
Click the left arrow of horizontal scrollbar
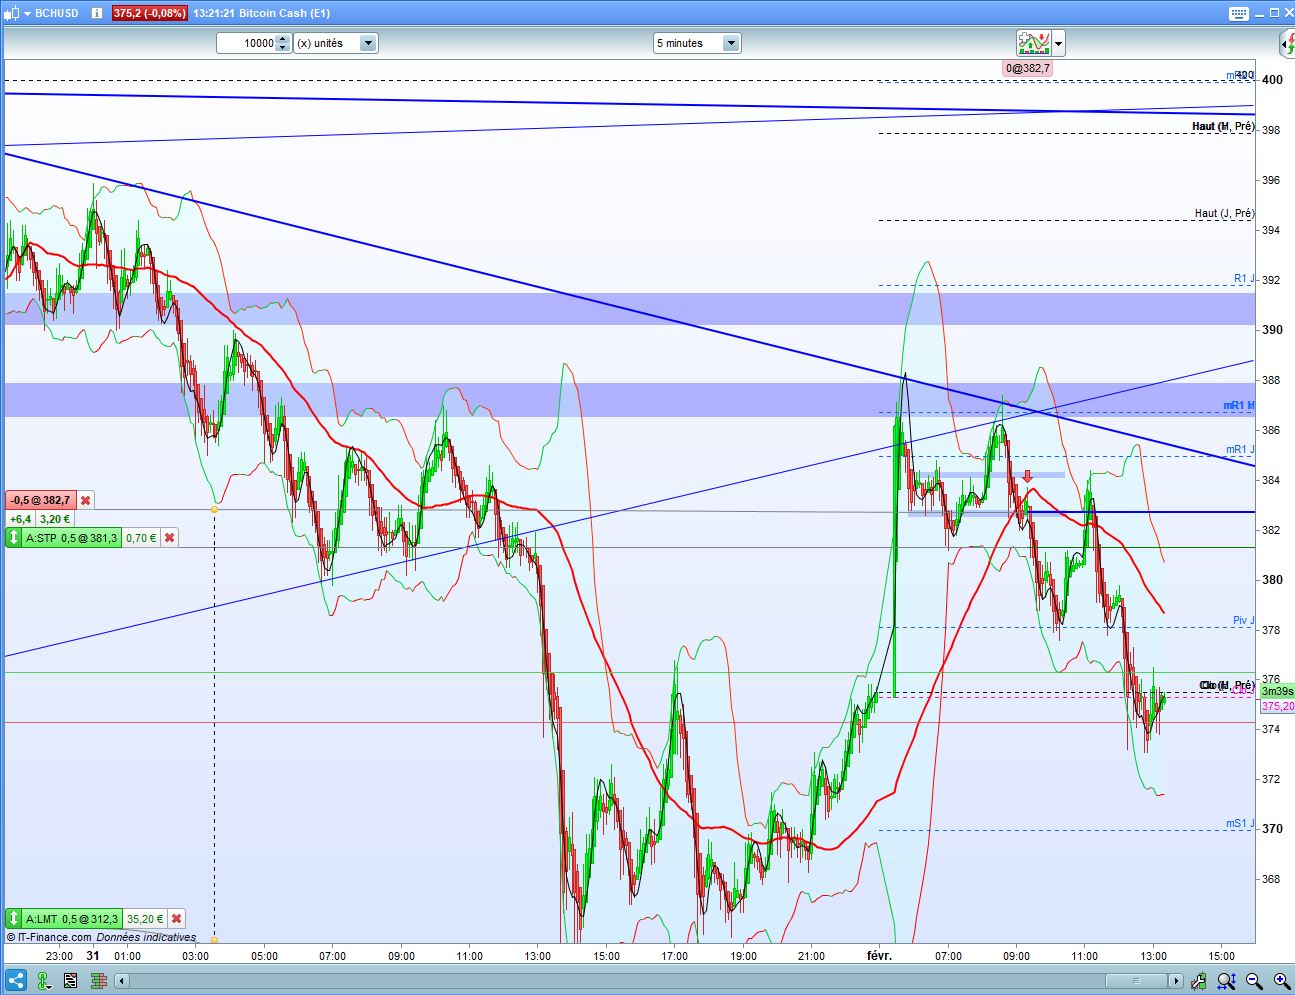(x=122, y=981)
